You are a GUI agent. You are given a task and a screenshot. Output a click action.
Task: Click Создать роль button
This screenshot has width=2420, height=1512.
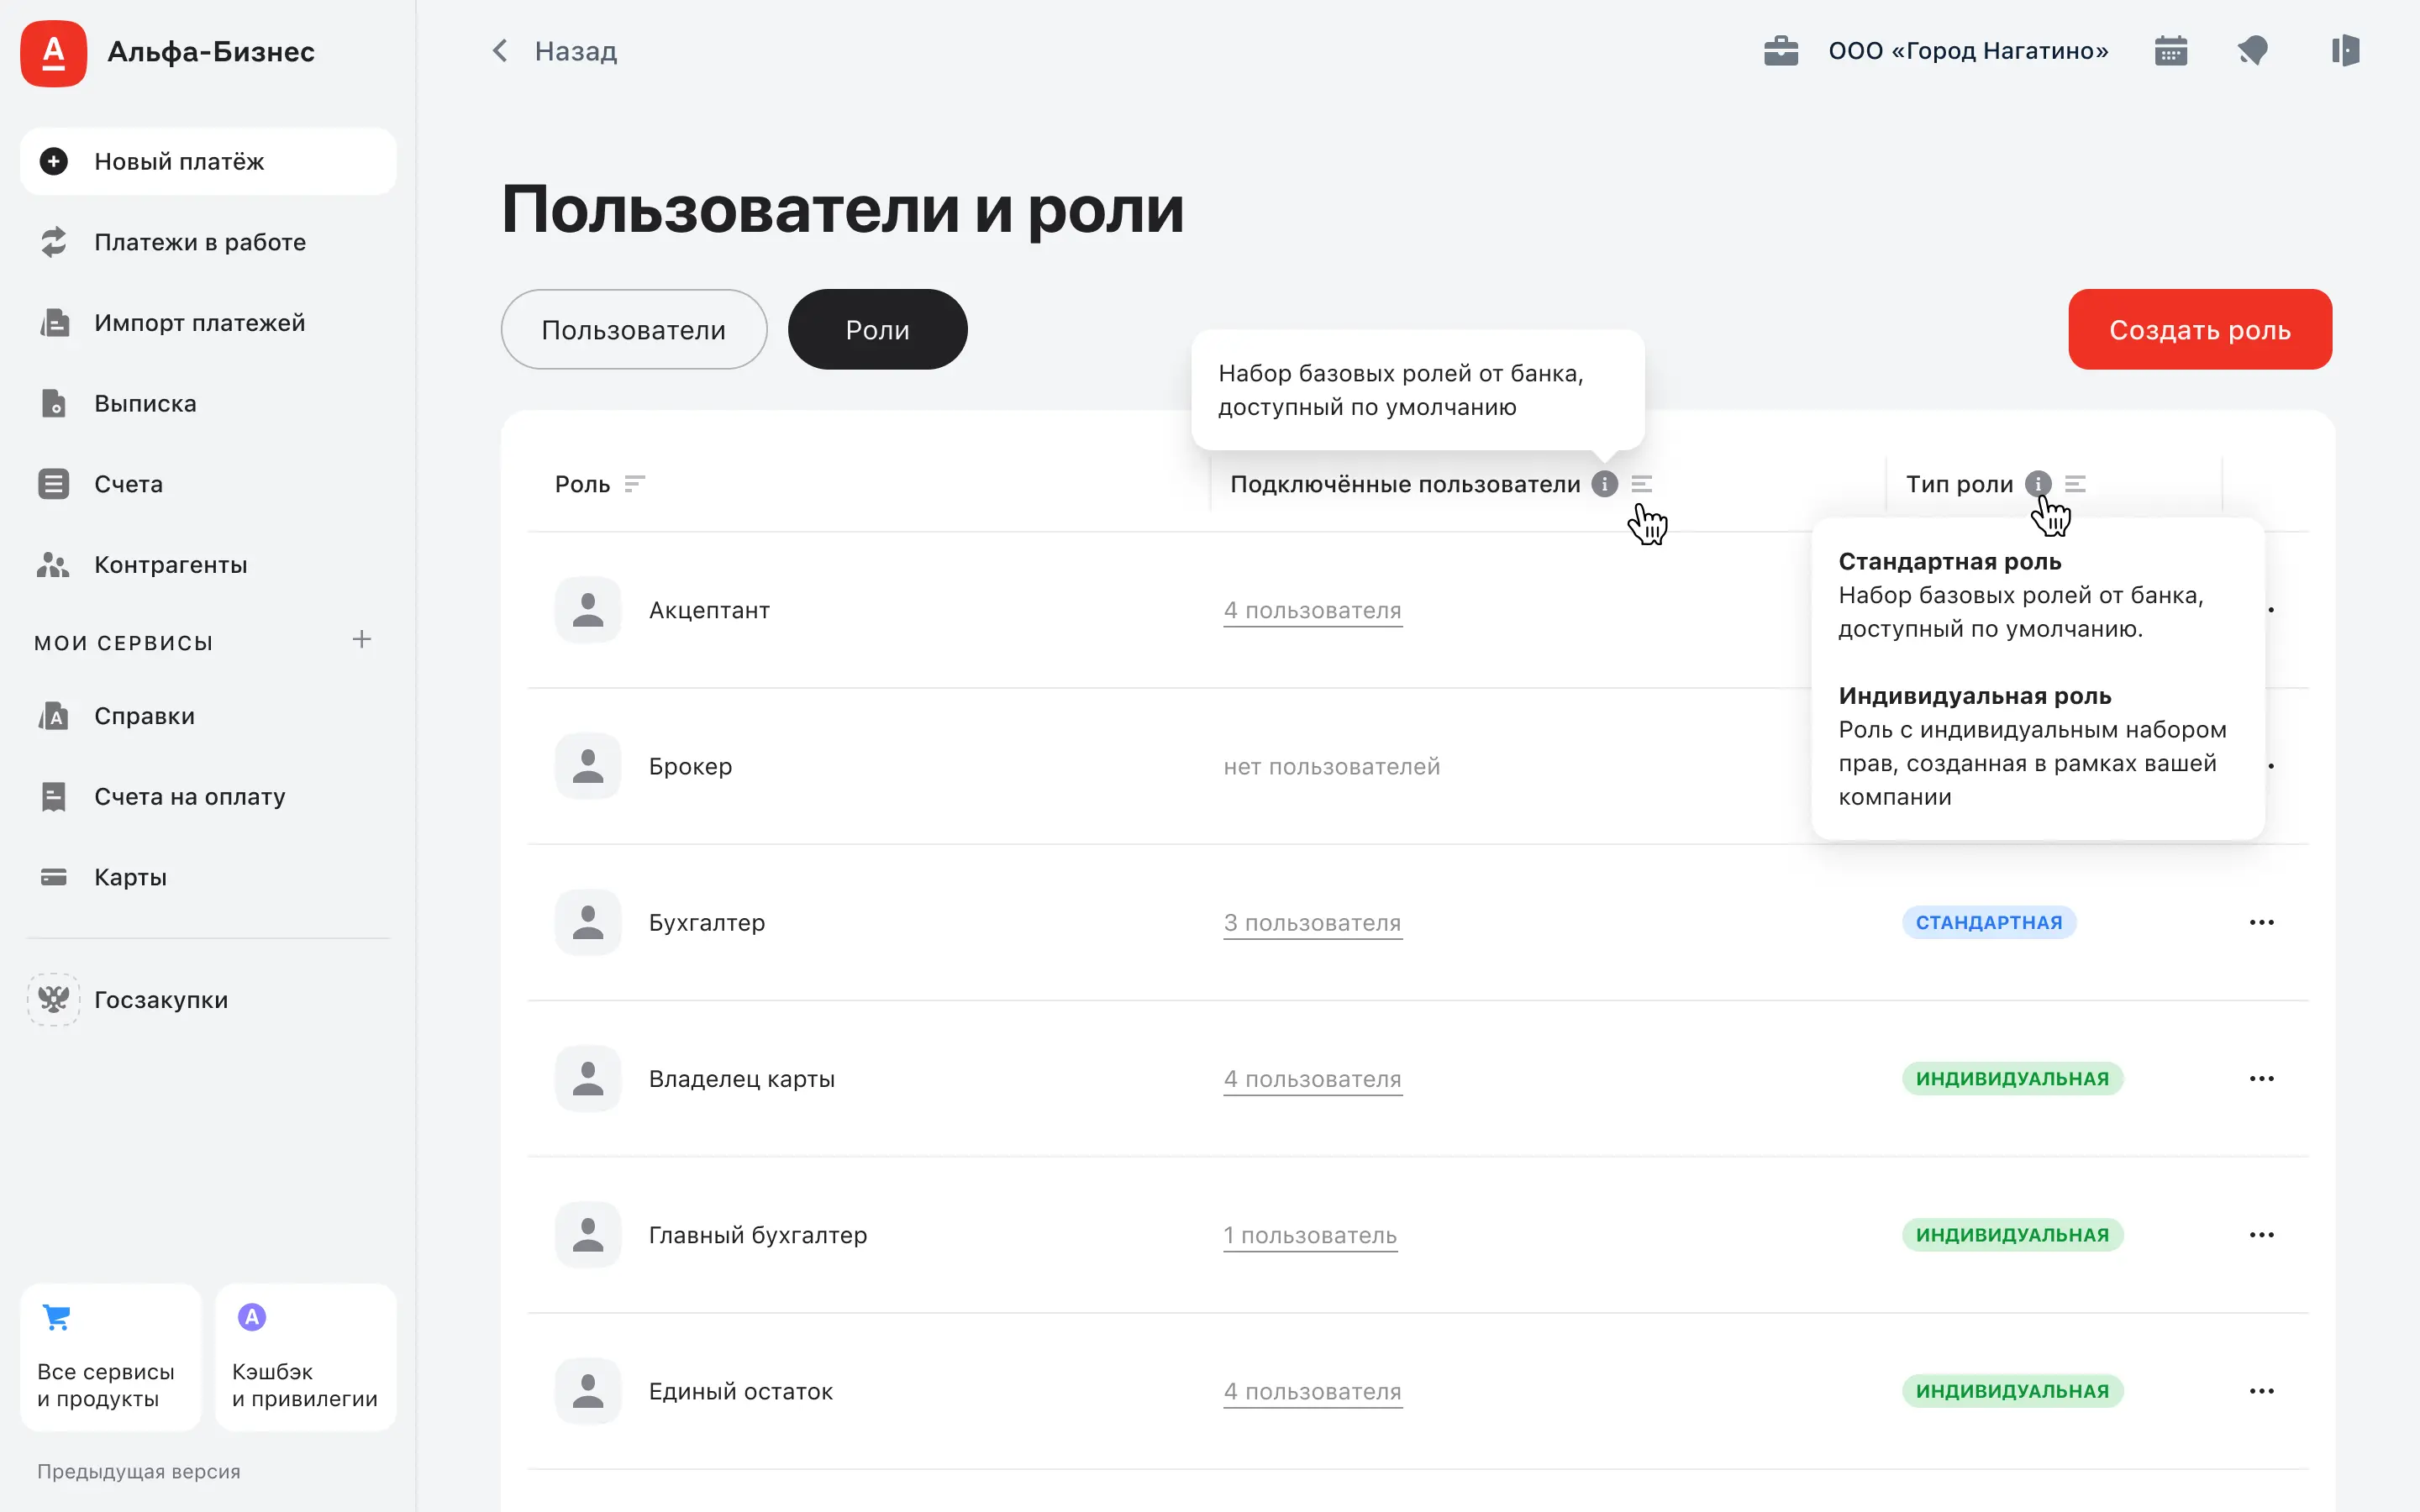[2199, 330]
